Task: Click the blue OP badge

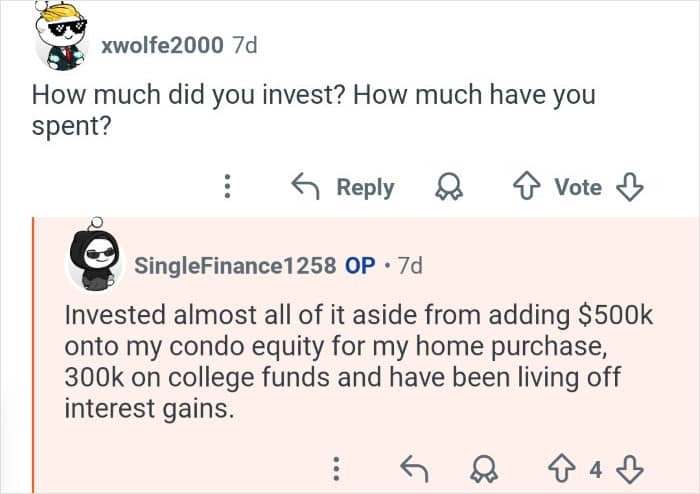Action: [x=360, y=266]
